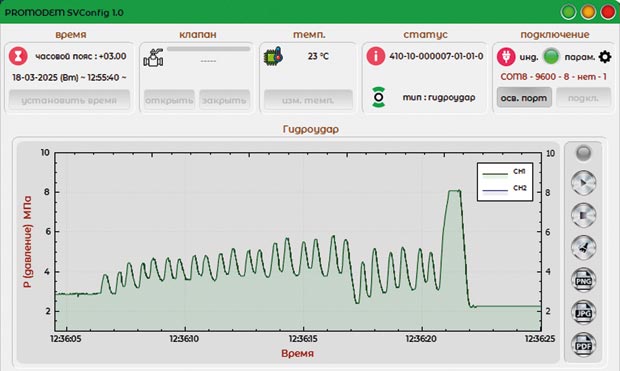Click the green window button in title bar
The image size is (620, 371).
click(568, 12)
